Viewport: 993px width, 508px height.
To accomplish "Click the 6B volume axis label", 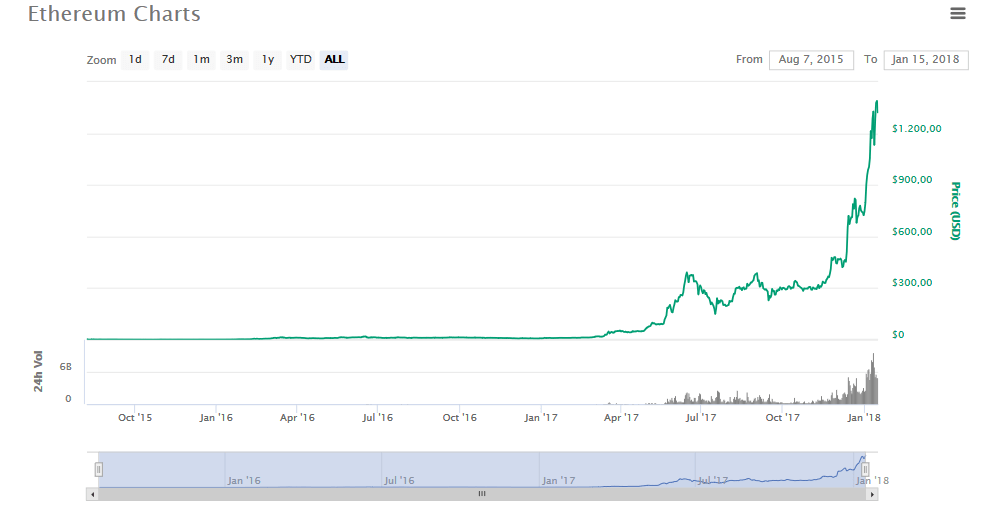I will tap(65, 367).
